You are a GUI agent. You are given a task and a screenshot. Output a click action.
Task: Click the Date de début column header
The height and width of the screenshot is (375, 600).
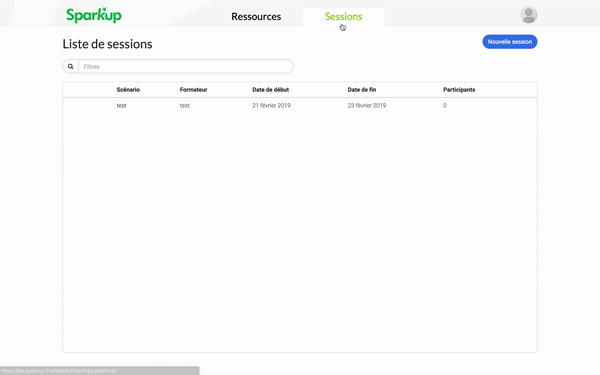[271, 90]
